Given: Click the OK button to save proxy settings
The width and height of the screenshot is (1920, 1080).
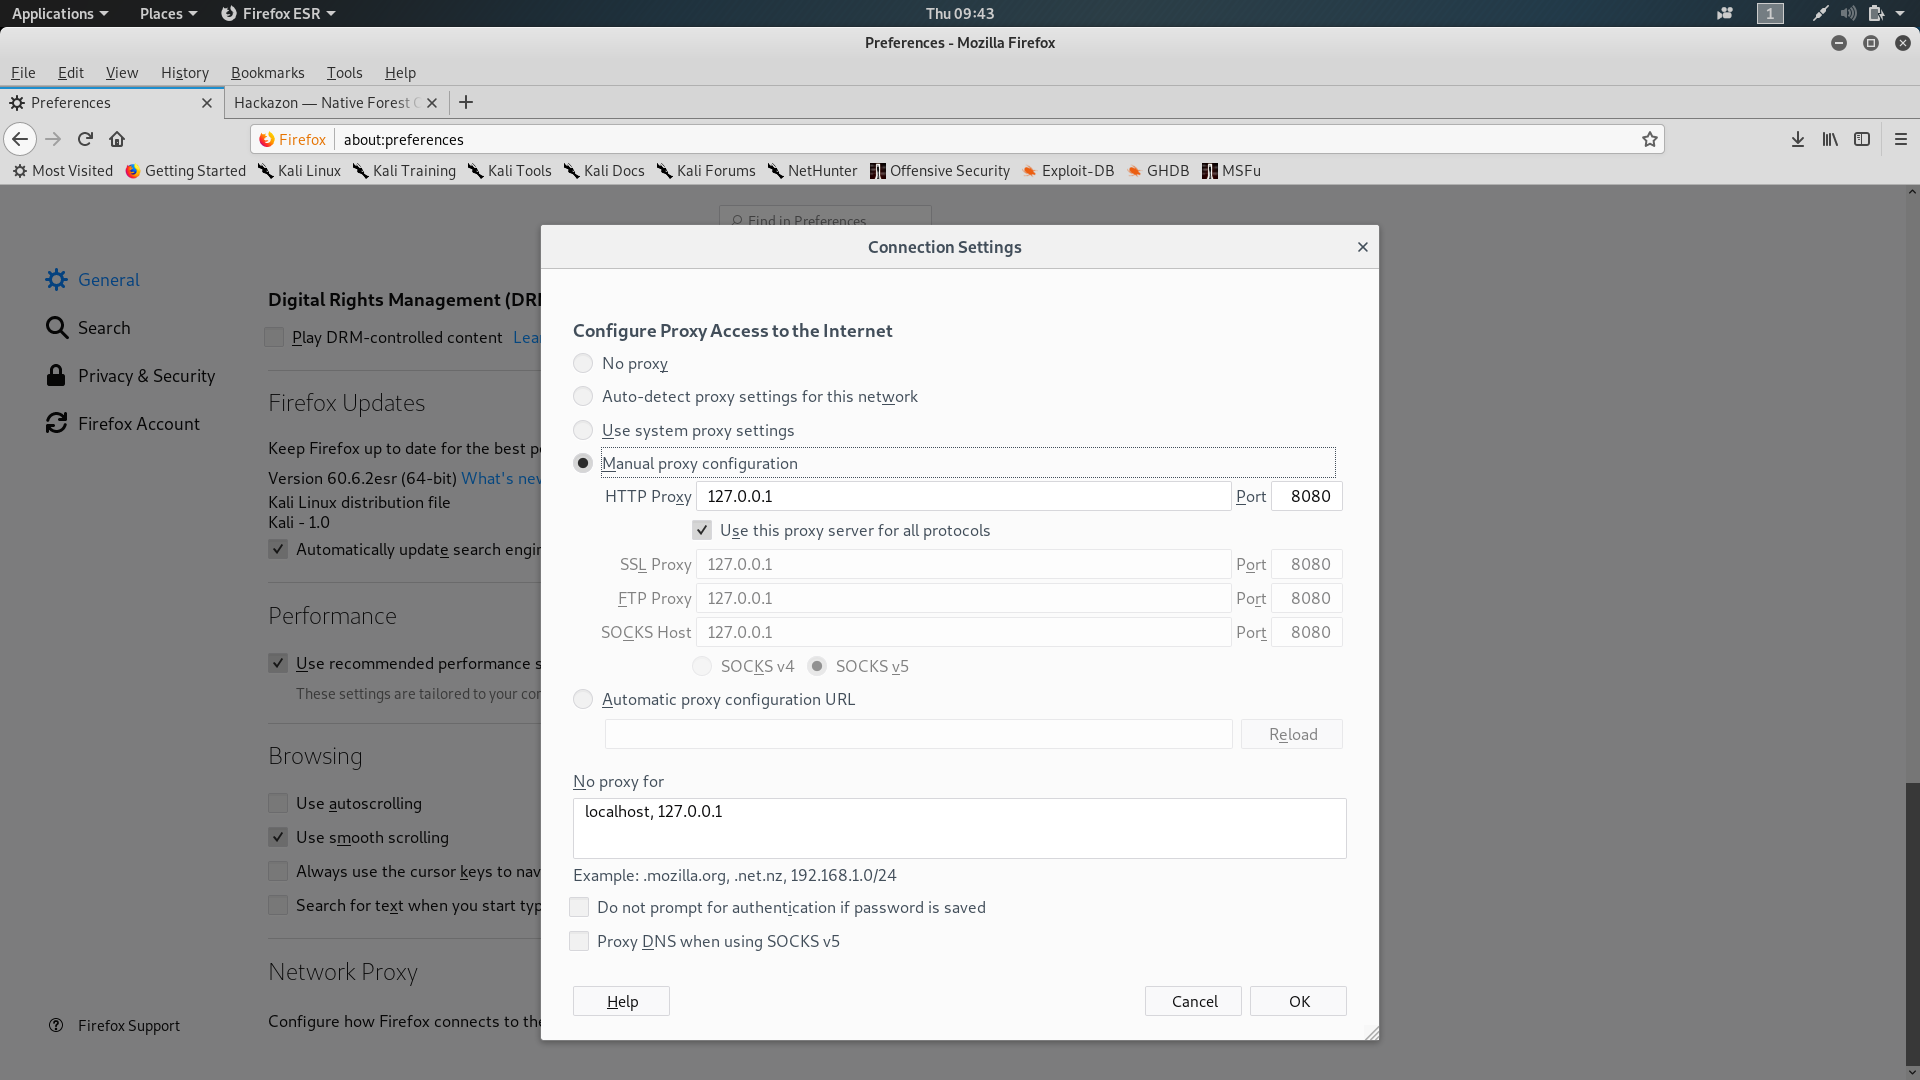Looking at the screenshot, I should point(1297,1000).
